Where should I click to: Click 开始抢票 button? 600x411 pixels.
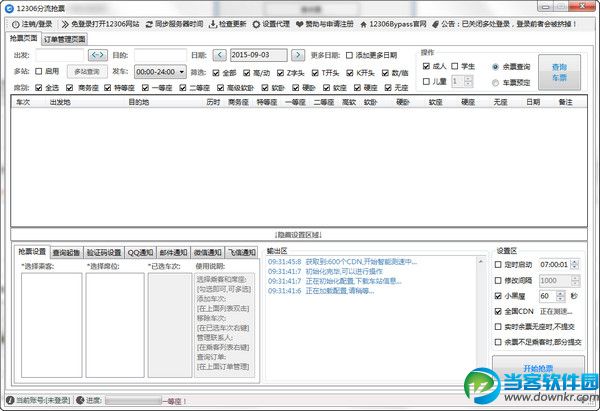(x=538, y=368)
